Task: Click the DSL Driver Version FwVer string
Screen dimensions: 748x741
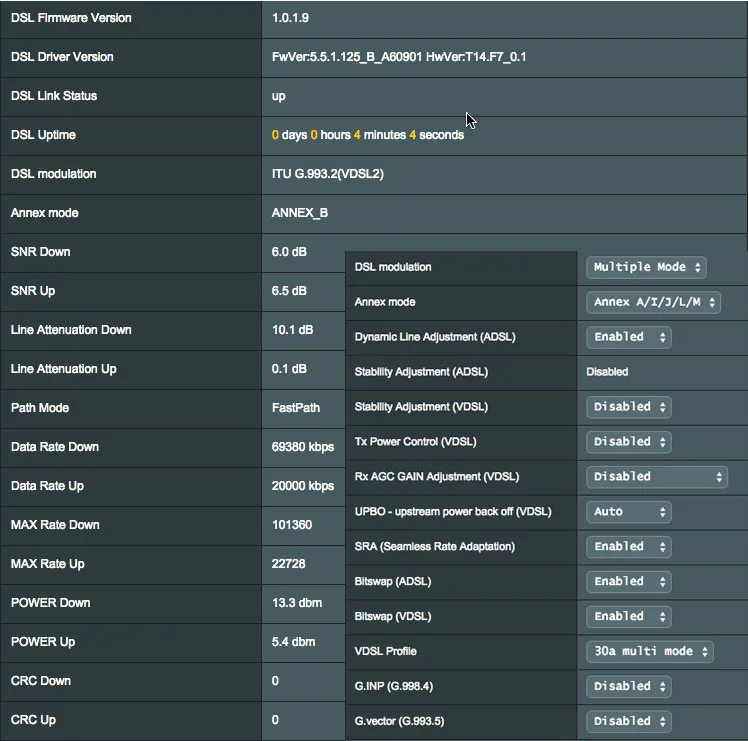Action: click(x=399, y=57)
